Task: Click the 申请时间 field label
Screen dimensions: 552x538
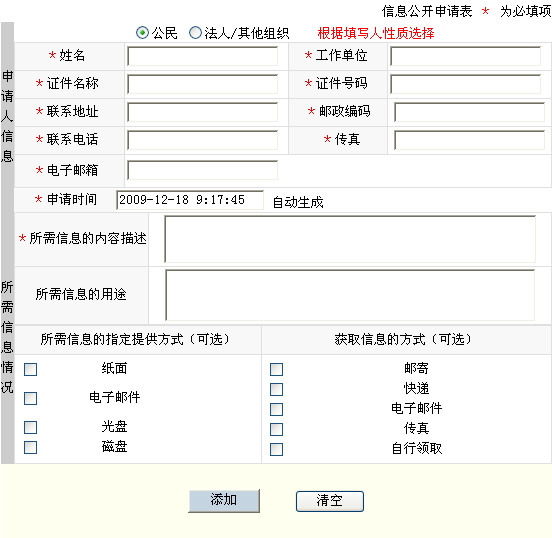Action: pos(72,199)
